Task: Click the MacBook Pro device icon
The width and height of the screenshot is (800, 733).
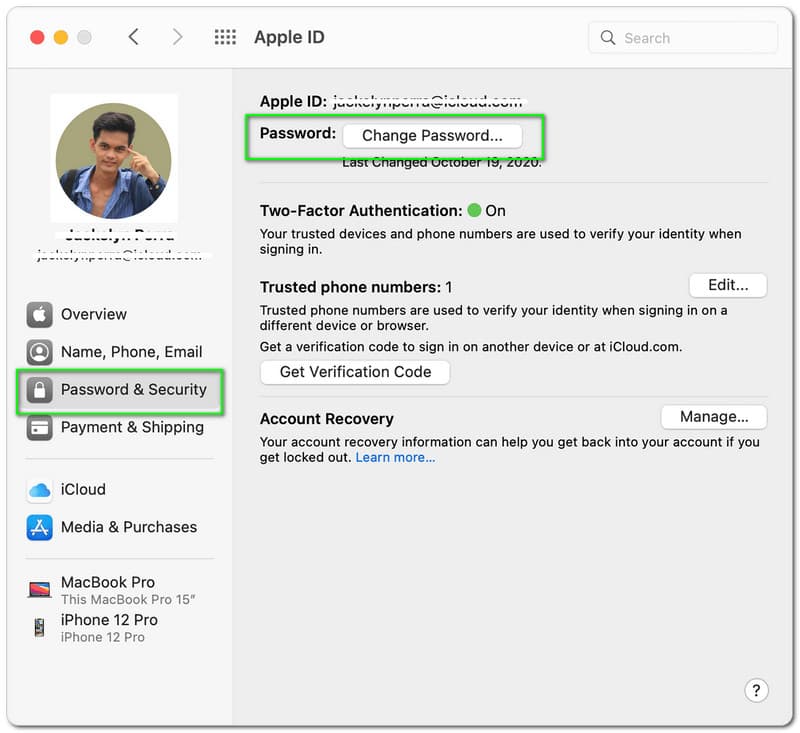Action: pyautogui.click(x=39, y=589)
